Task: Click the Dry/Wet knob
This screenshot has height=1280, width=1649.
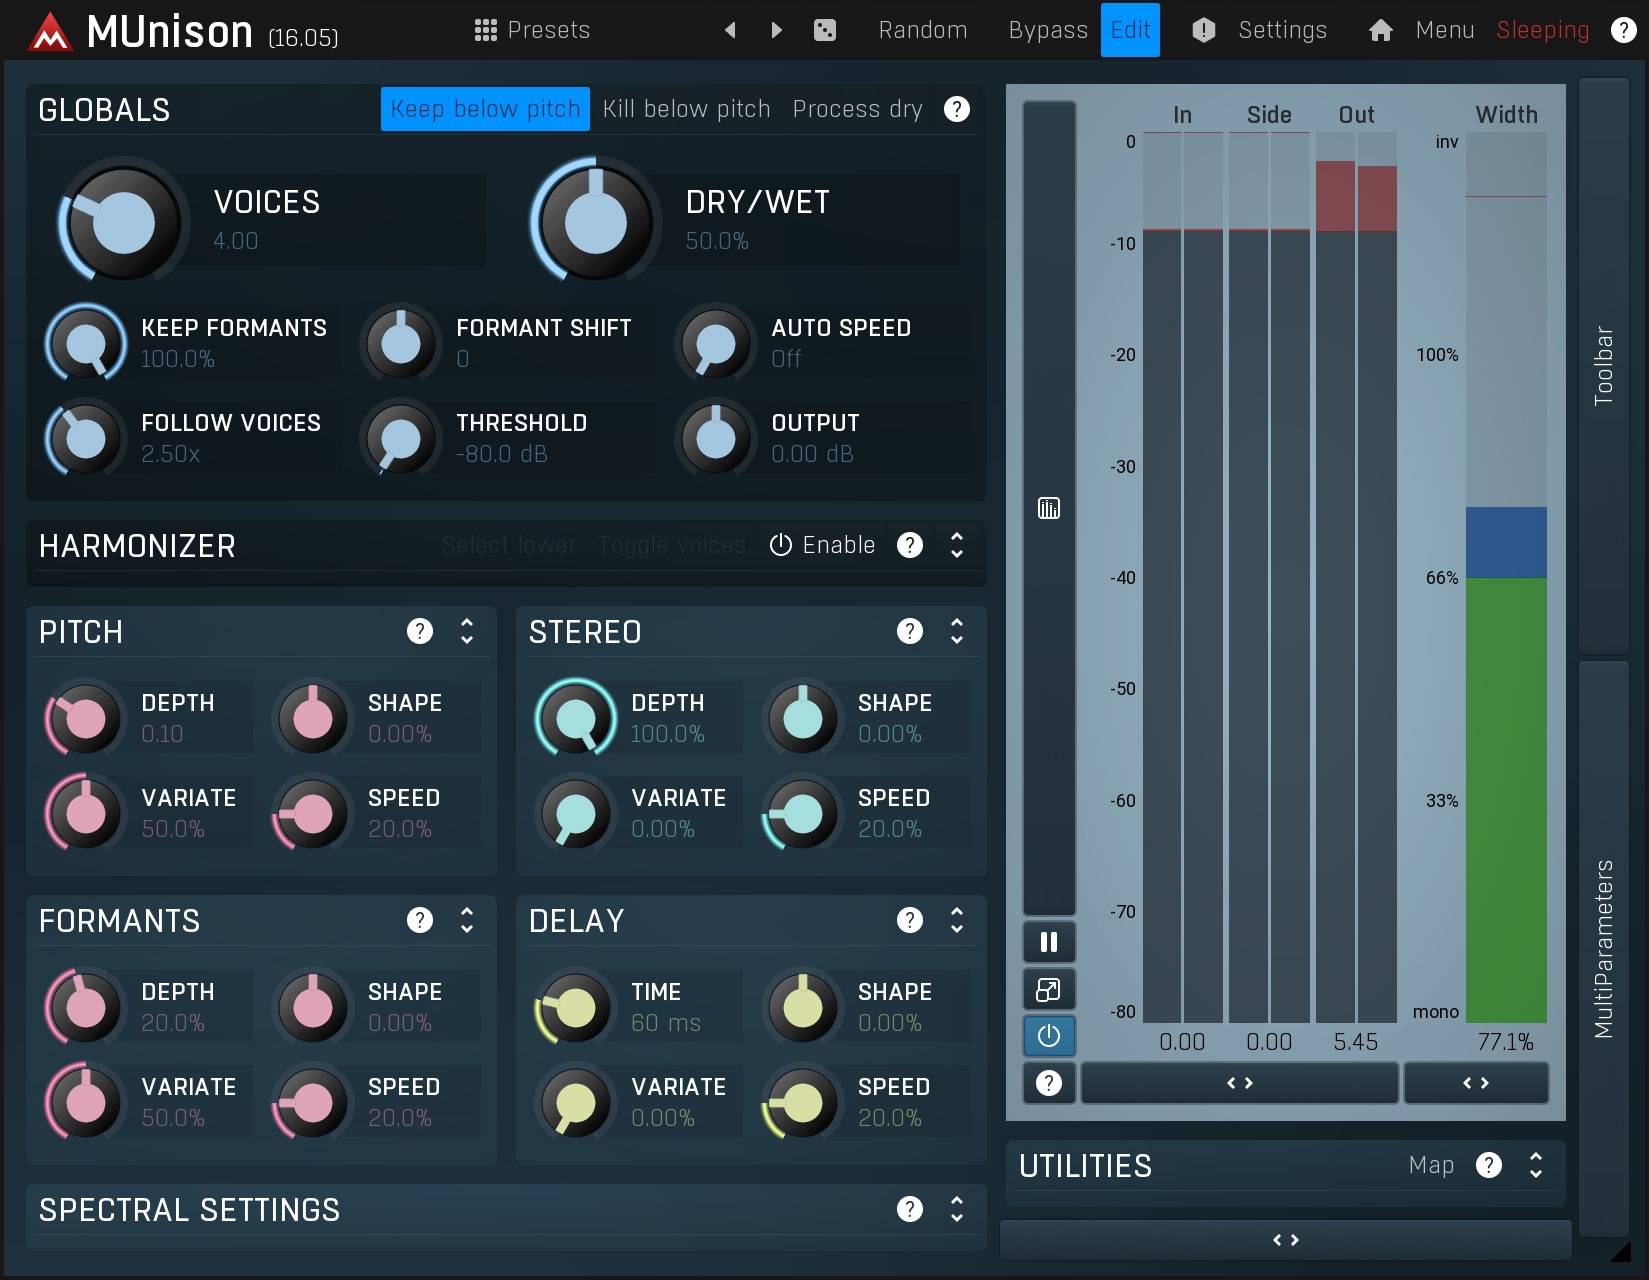Action: 595,221
